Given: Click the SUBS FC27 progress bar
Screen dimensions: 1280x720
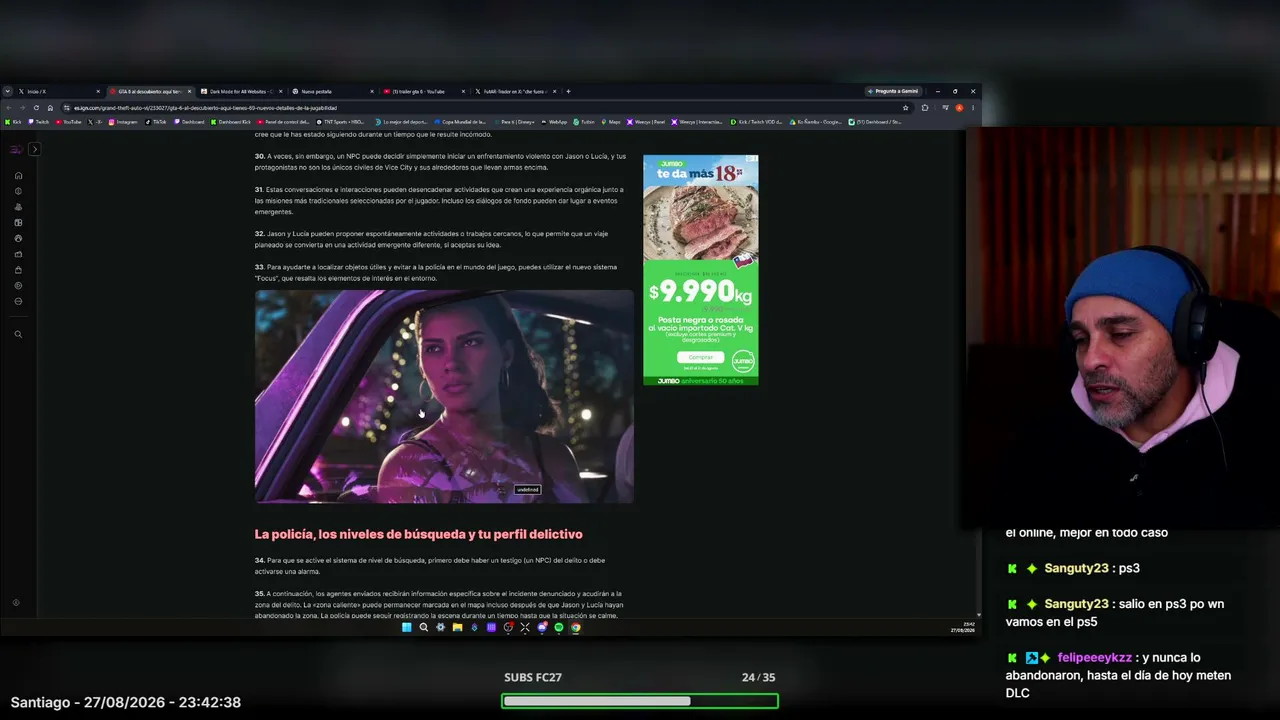Looking at the screenshot, I should [640, 701].
